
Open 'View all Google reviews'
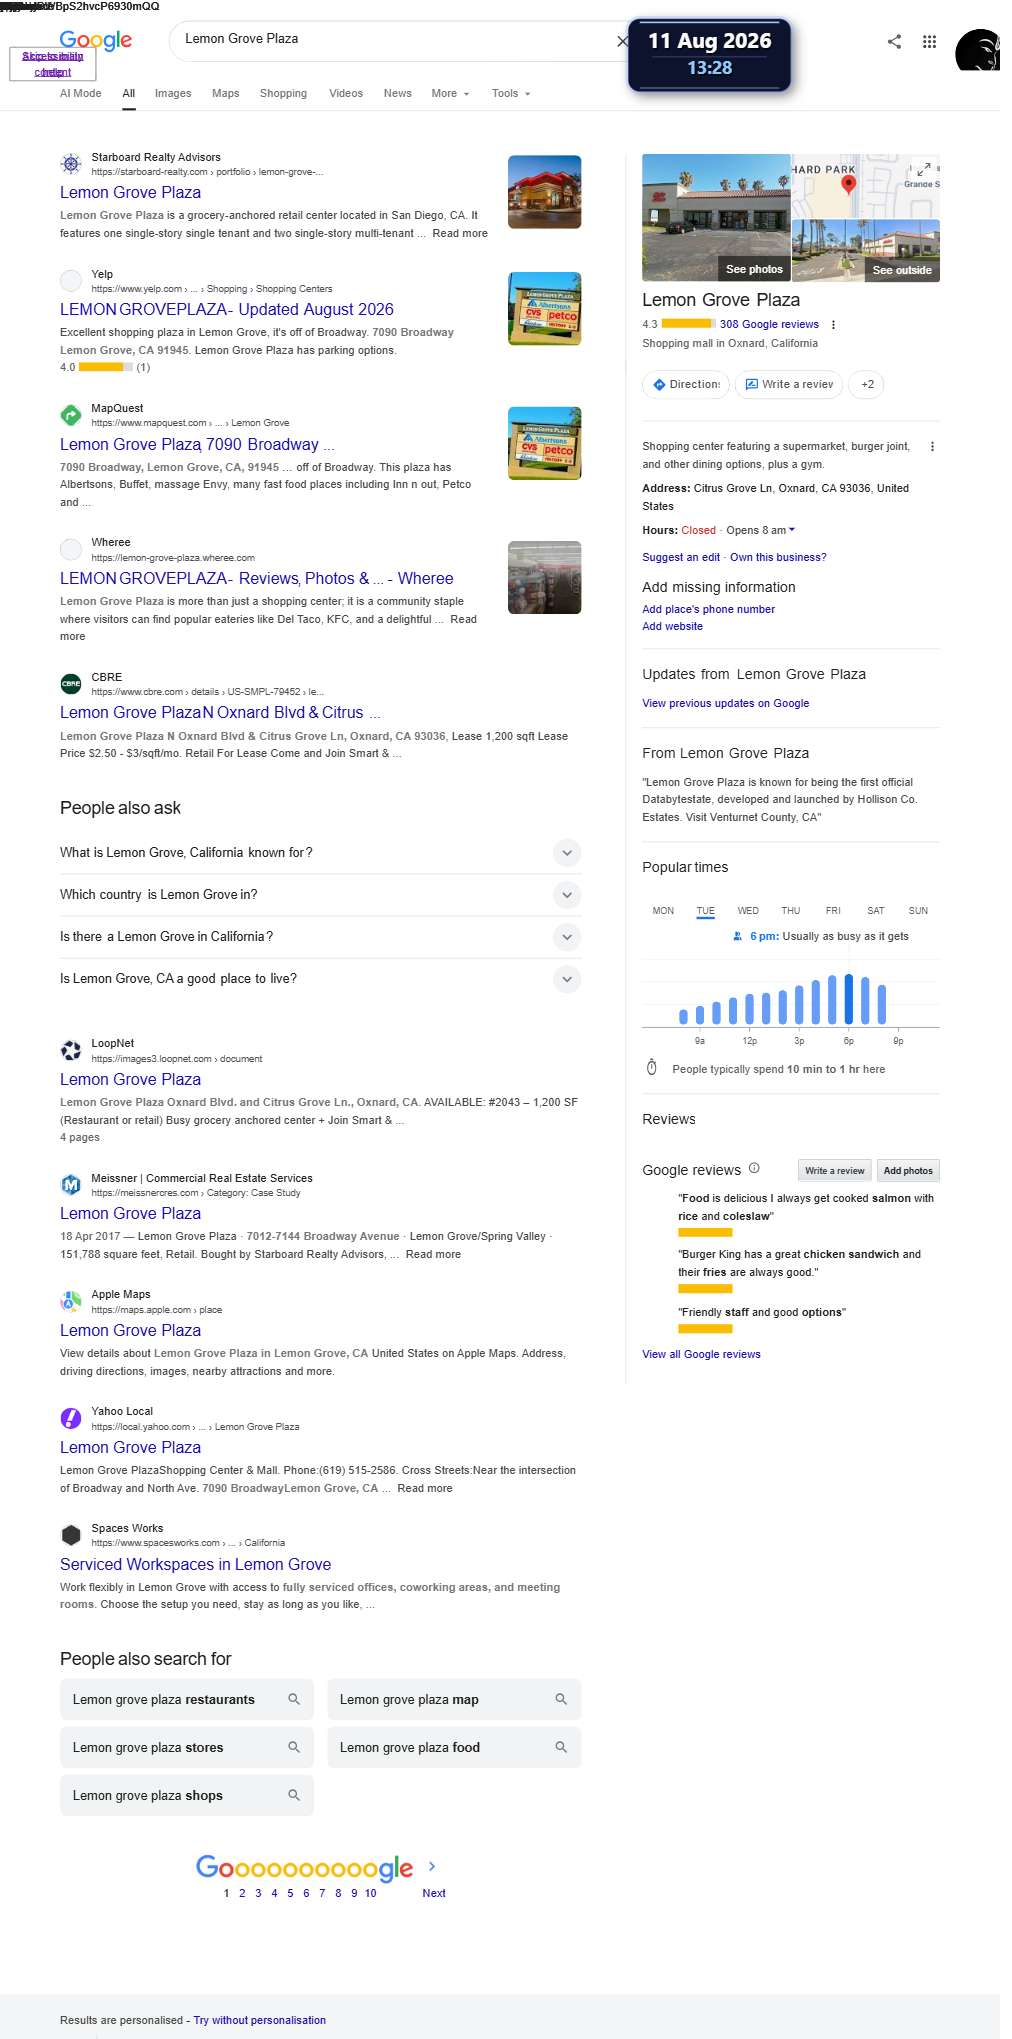(x=701, y=1354)
